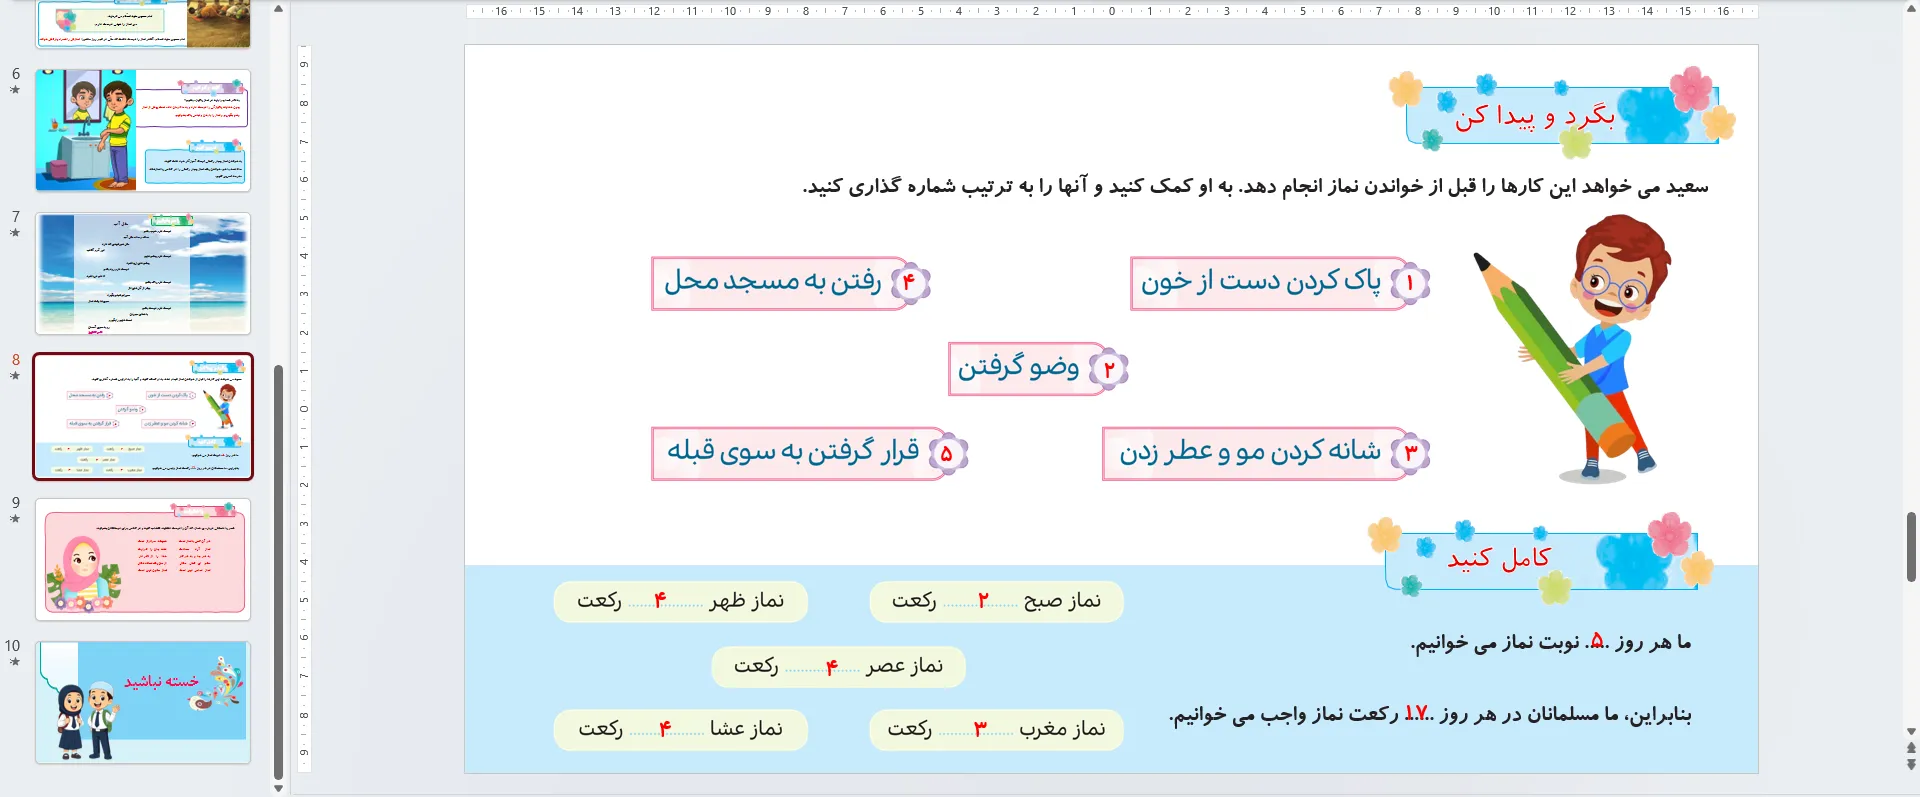Select the red heading کامل کنید
The width and height of the screenshot is (1920, 797).
(1499, 558)
